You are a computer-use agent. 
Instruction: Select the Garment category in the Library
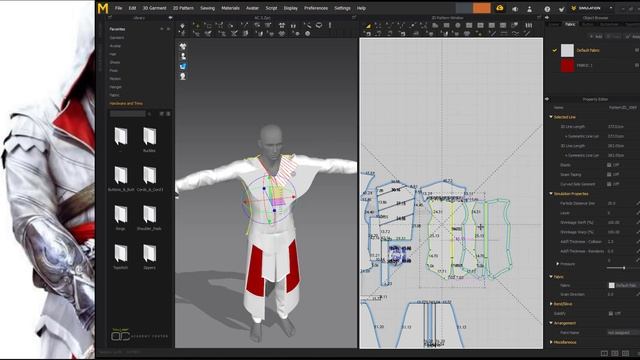tap(117, 38)
